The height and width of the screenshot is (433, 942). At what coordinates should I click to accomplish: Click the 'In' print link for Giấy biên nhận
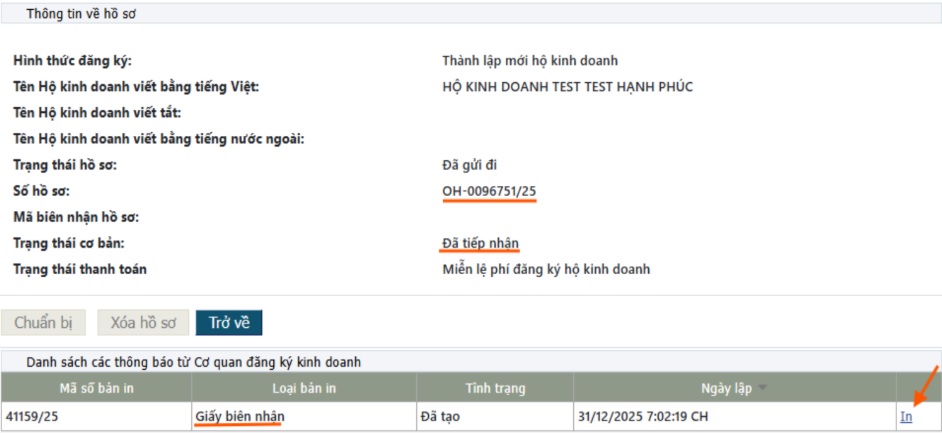click(906, 417)
